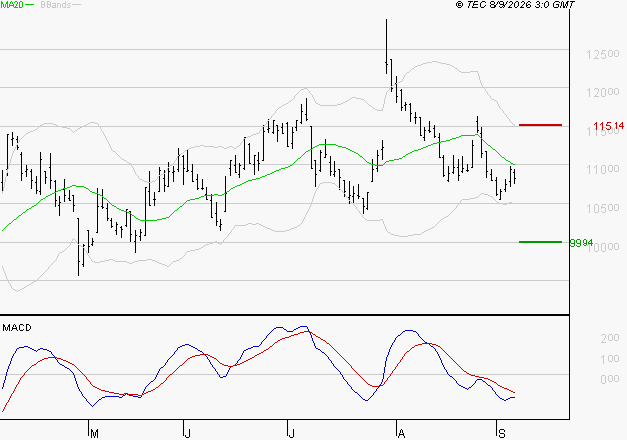
Task: Click the TEC 8/9/2026 copyright text
Action: pyautogui.click(x=515, y=4)
